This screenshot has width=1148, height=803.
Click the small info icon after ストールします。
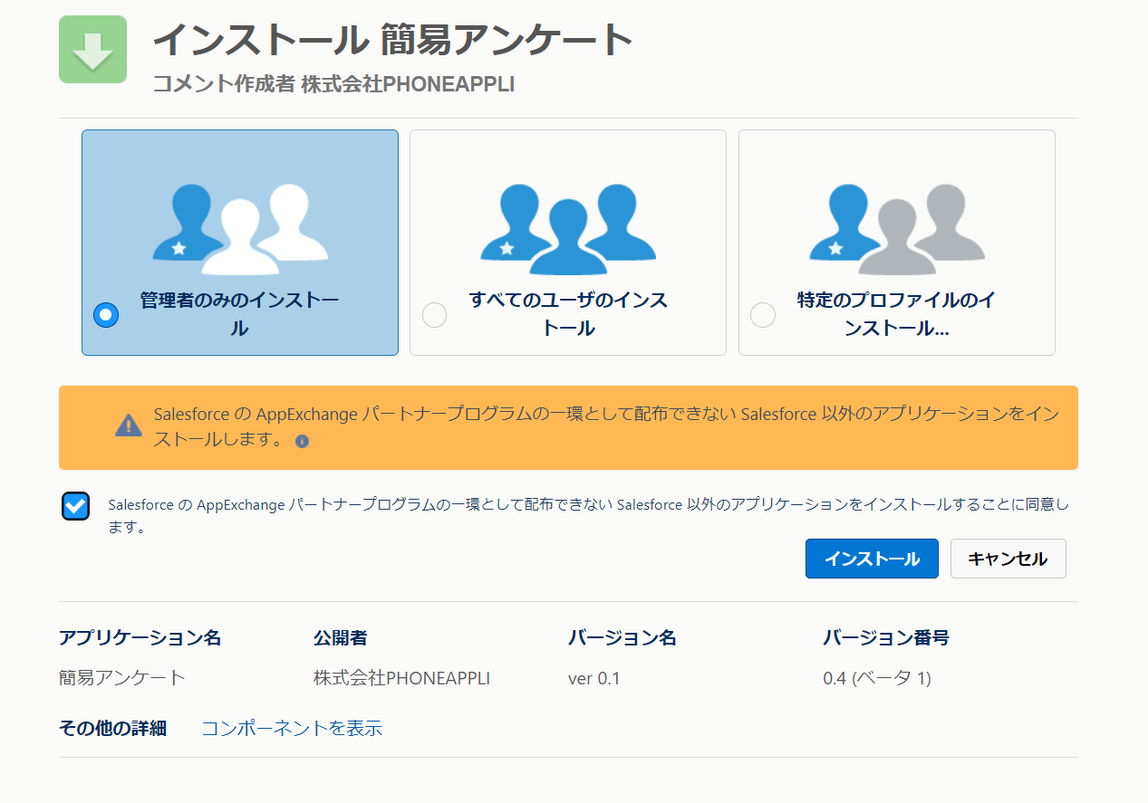pos(302,441)
